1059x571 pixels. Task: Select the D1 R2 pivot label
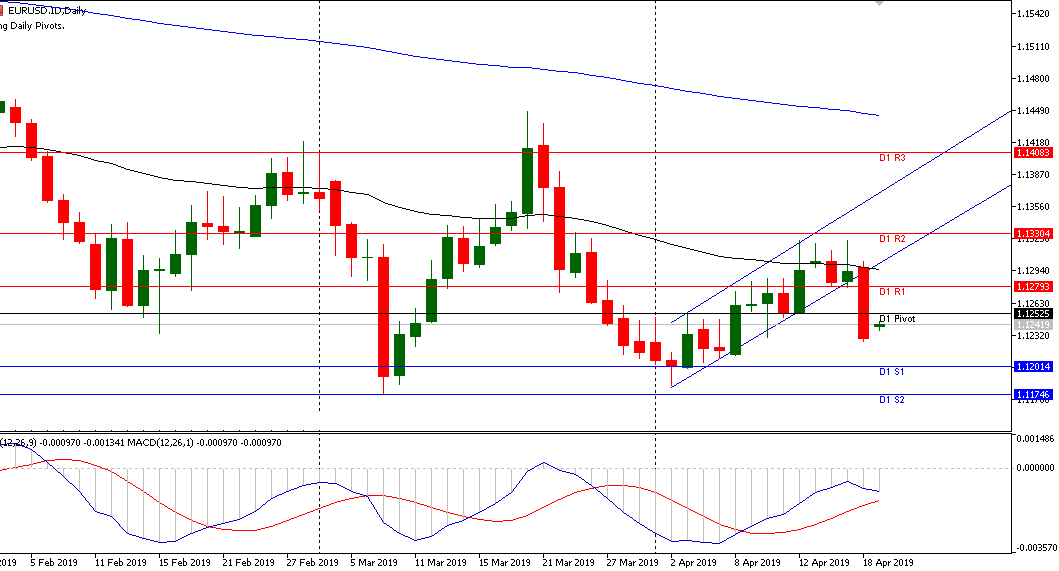(x=892, y=239)
